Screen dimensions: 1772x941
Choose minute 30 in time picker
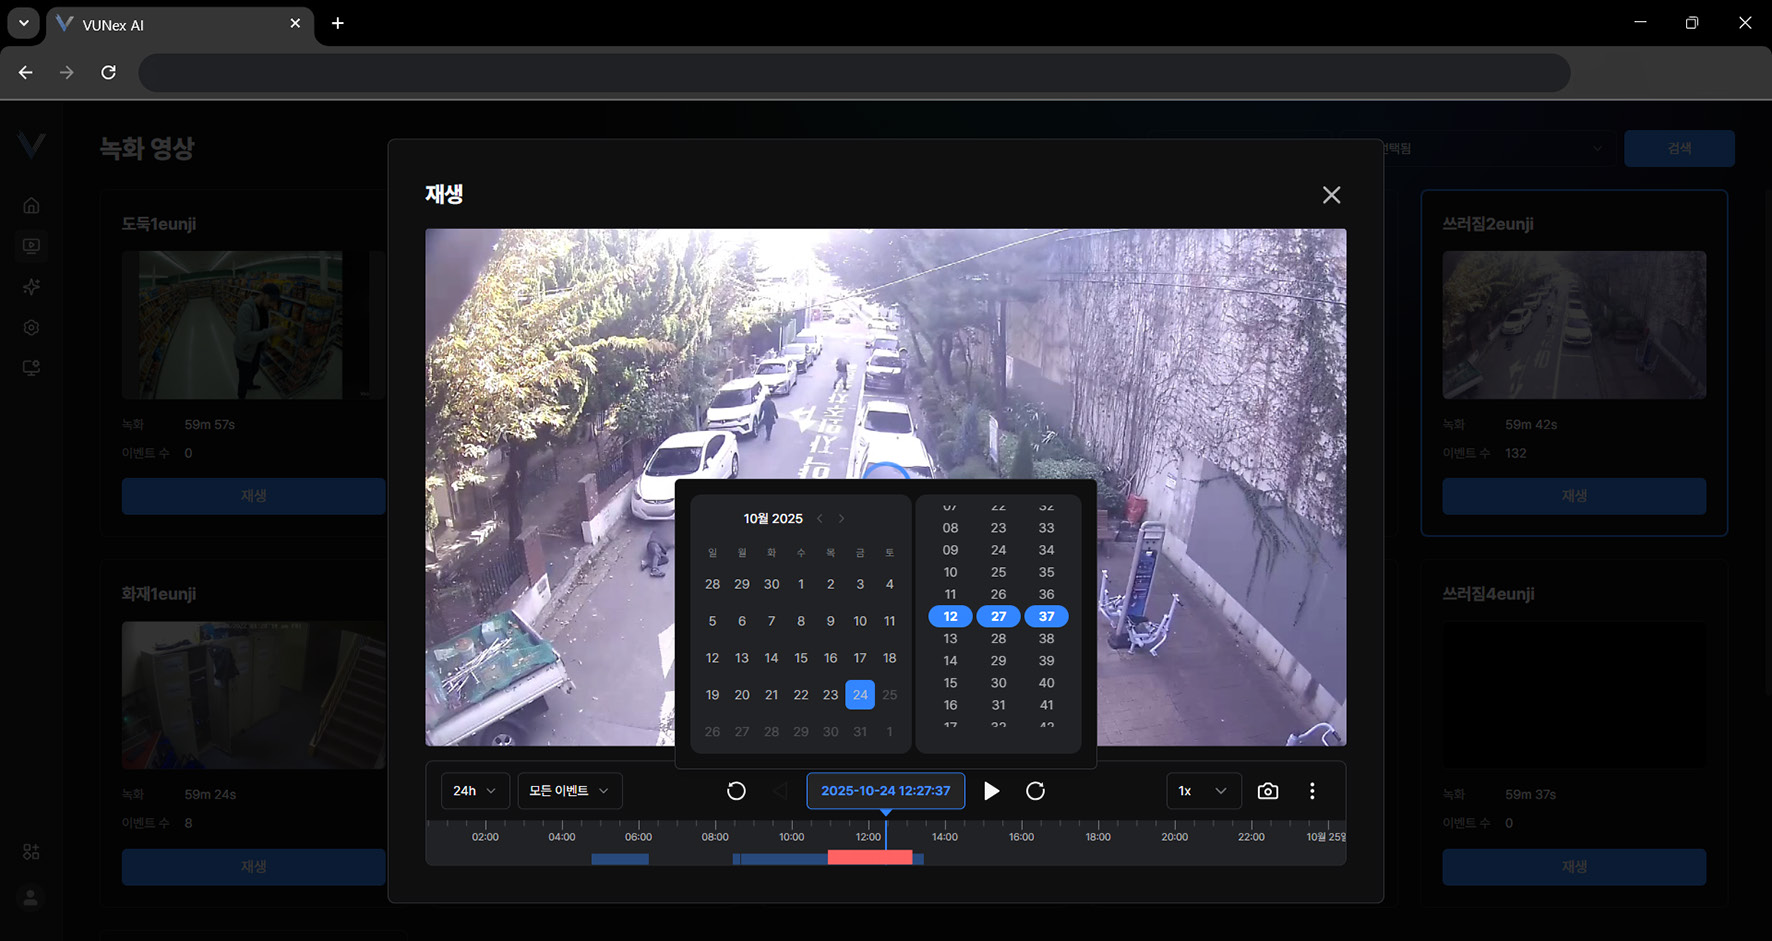(998, 683)
